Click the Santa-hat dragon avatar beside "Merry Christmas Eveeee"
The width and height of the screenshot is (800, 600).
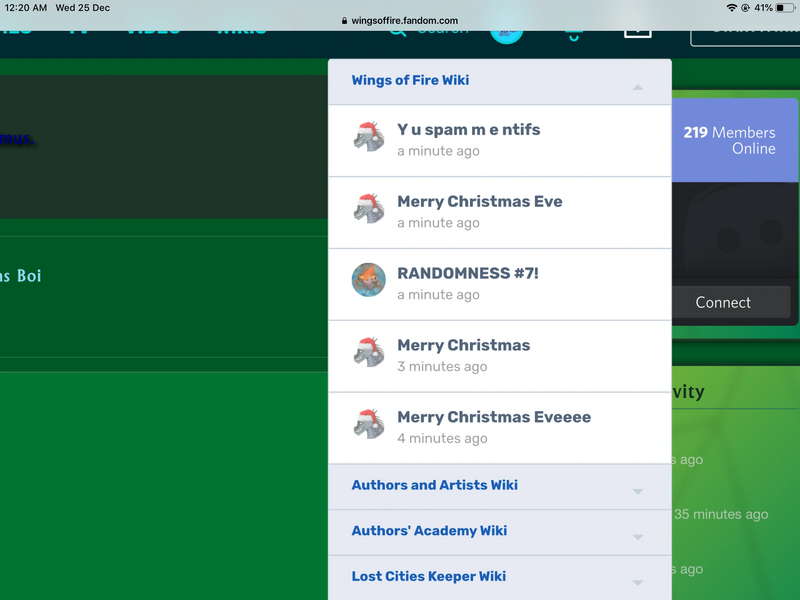tap(368, 424)
